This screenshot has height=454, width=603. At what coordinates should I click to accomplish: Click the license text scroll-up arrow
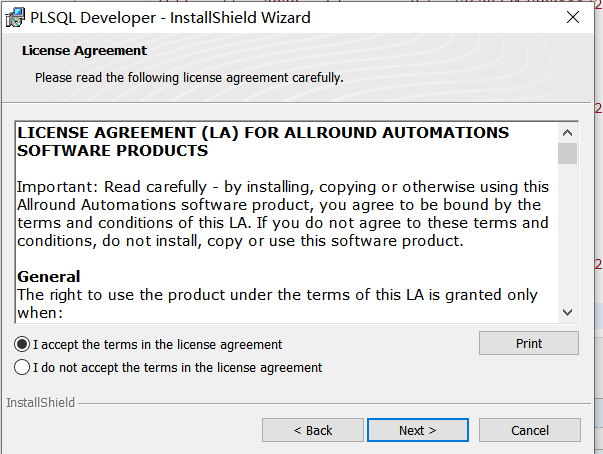567,133
